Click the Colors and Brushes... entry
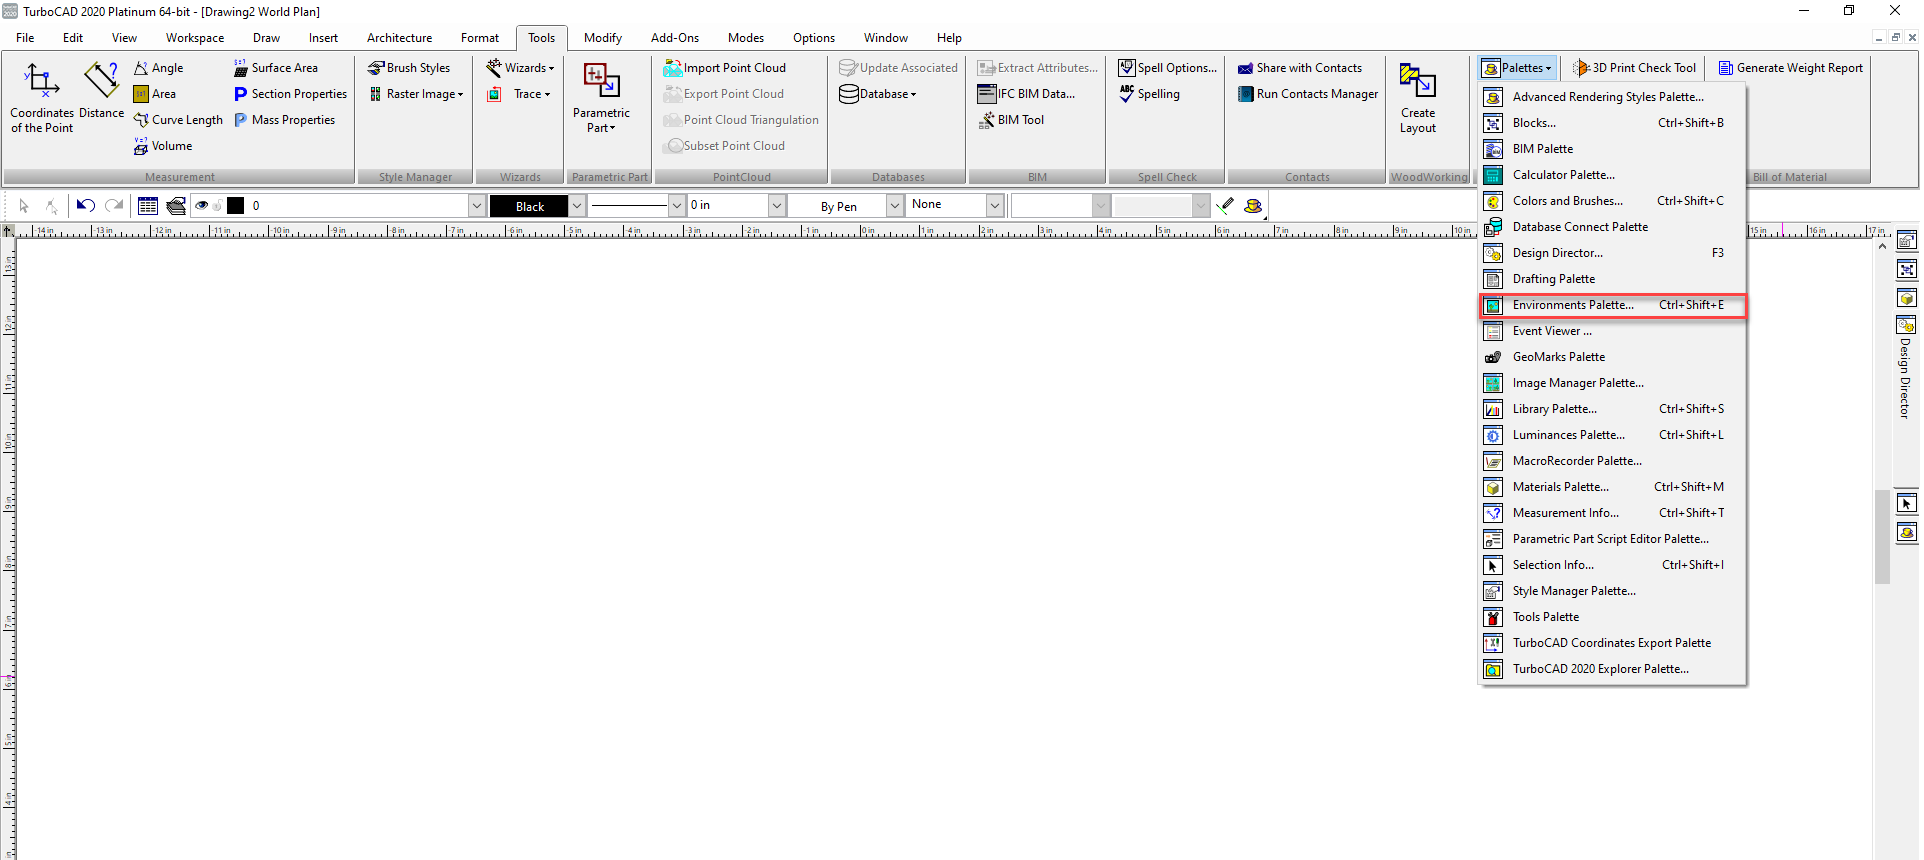 point(1613,201)
